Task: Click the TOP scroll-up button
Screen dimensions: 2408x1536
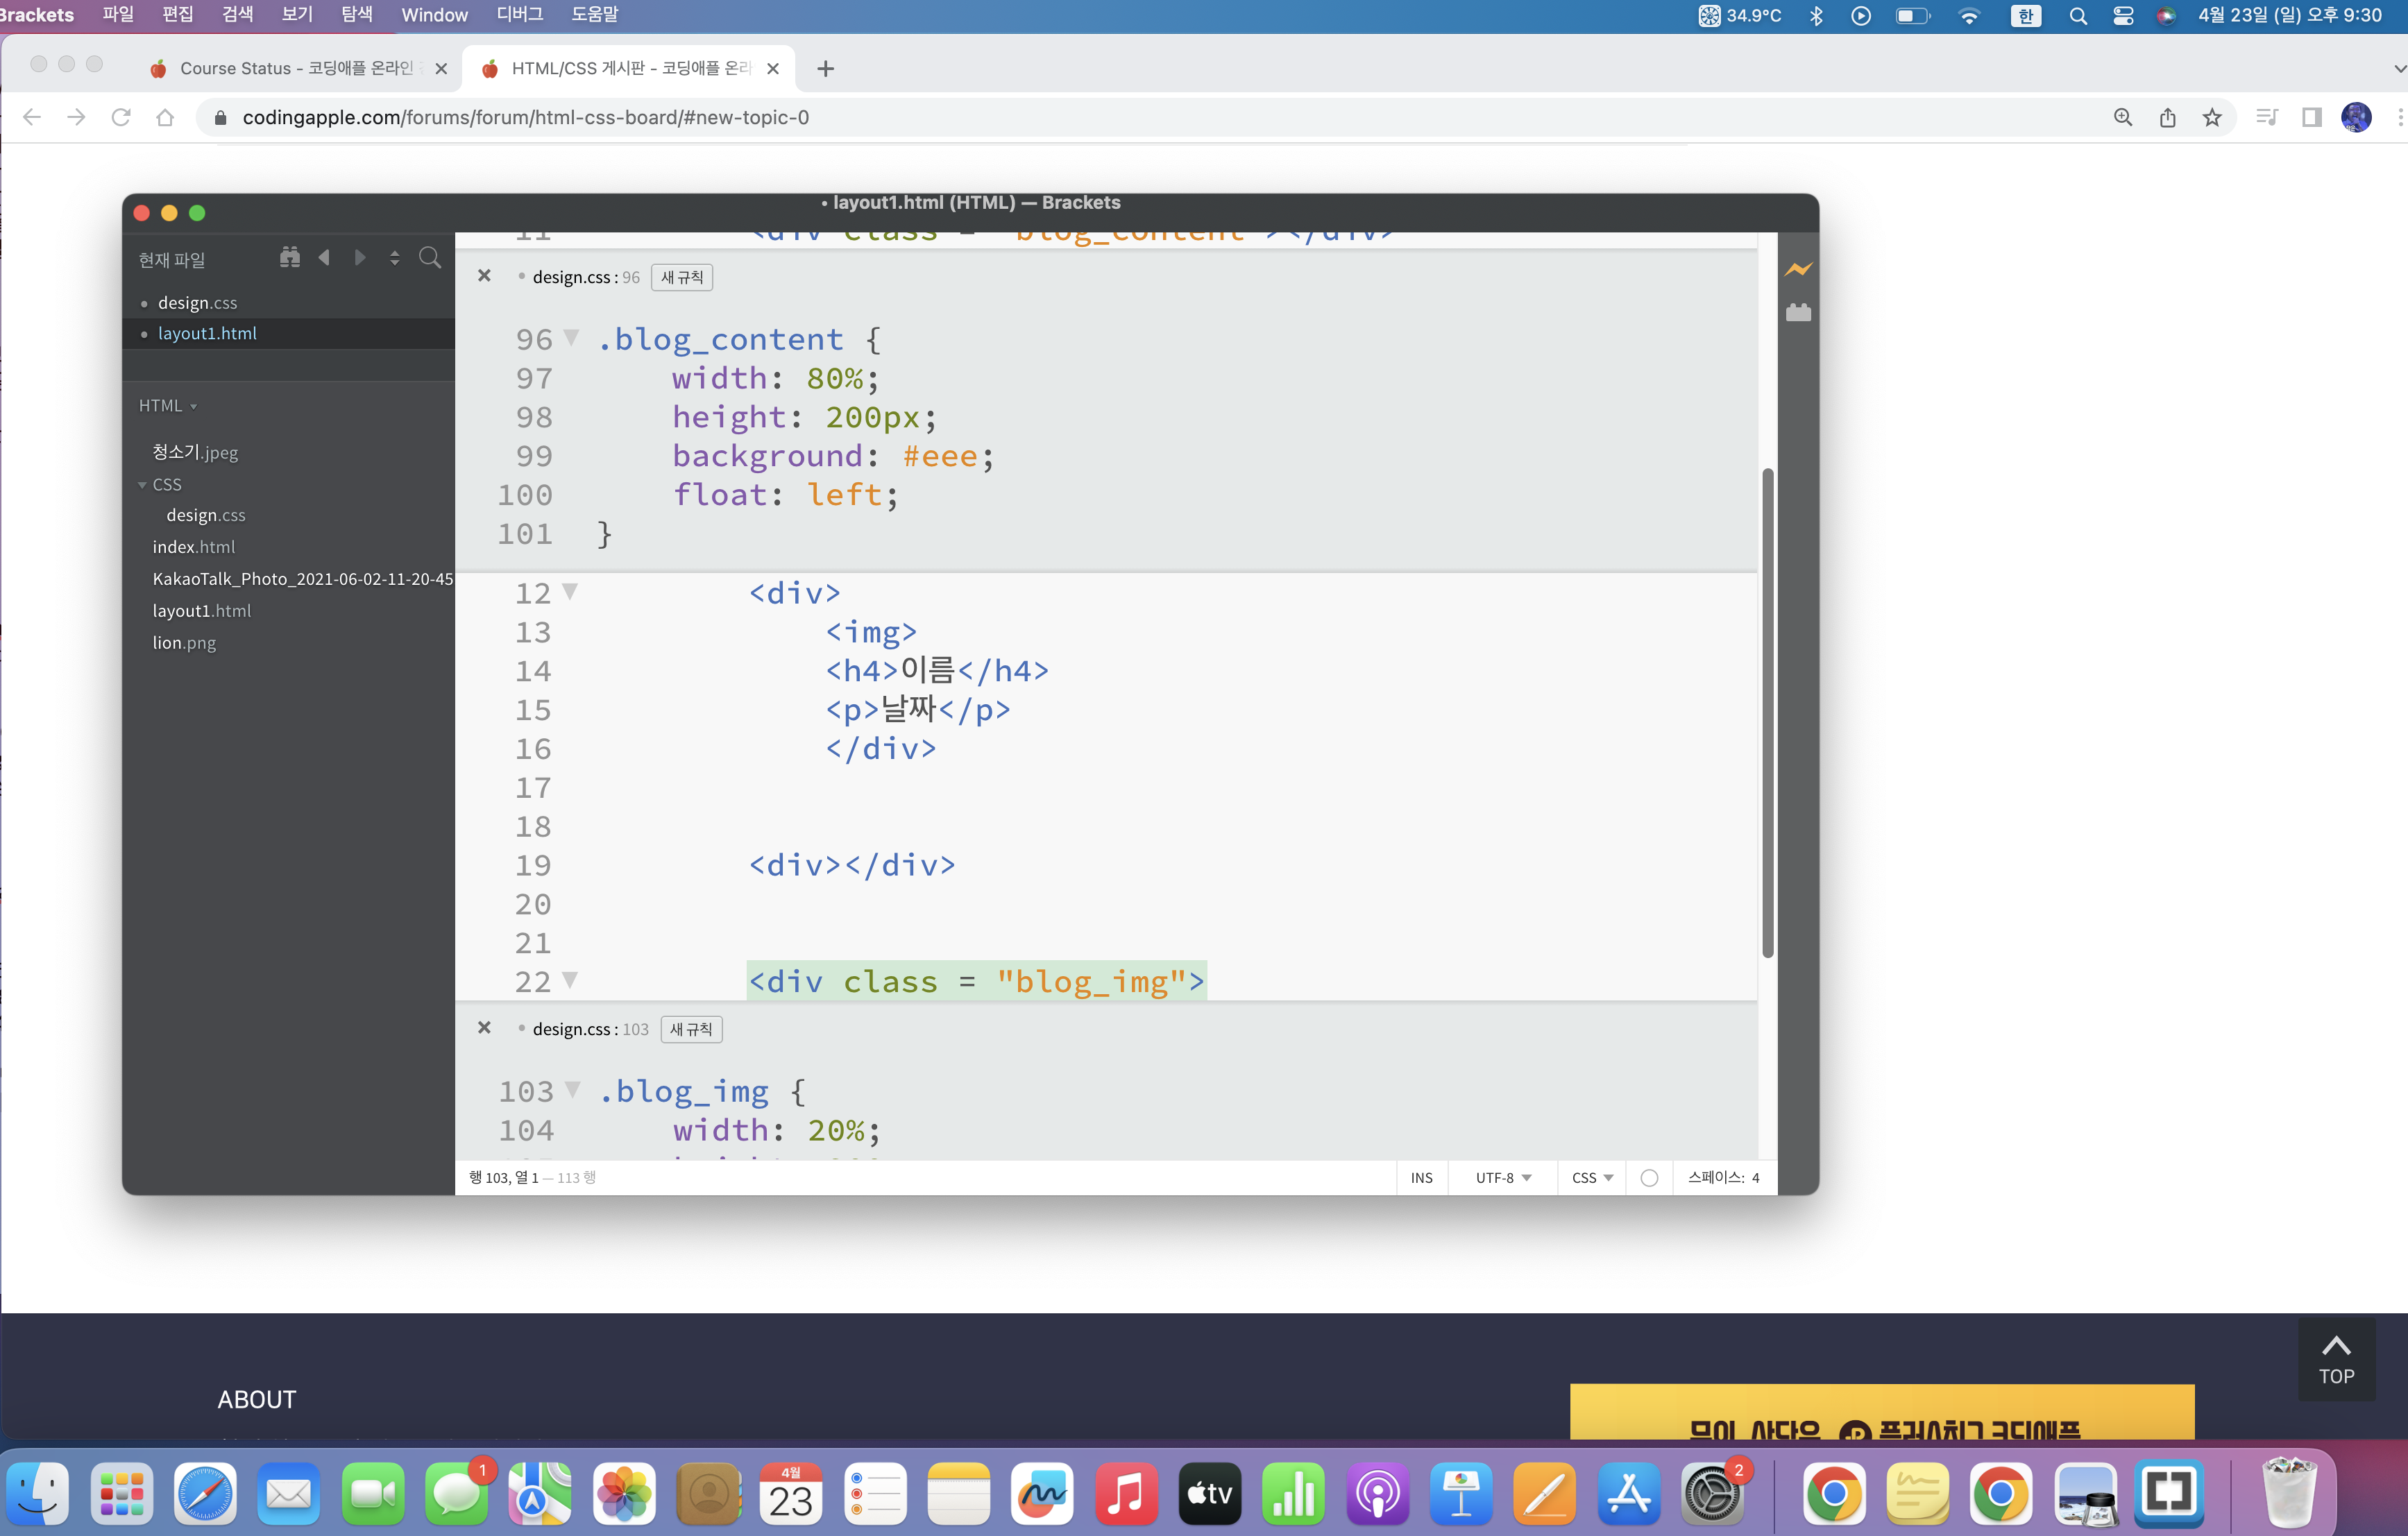Action: pyautogui.click(x=2336, y=1360)
